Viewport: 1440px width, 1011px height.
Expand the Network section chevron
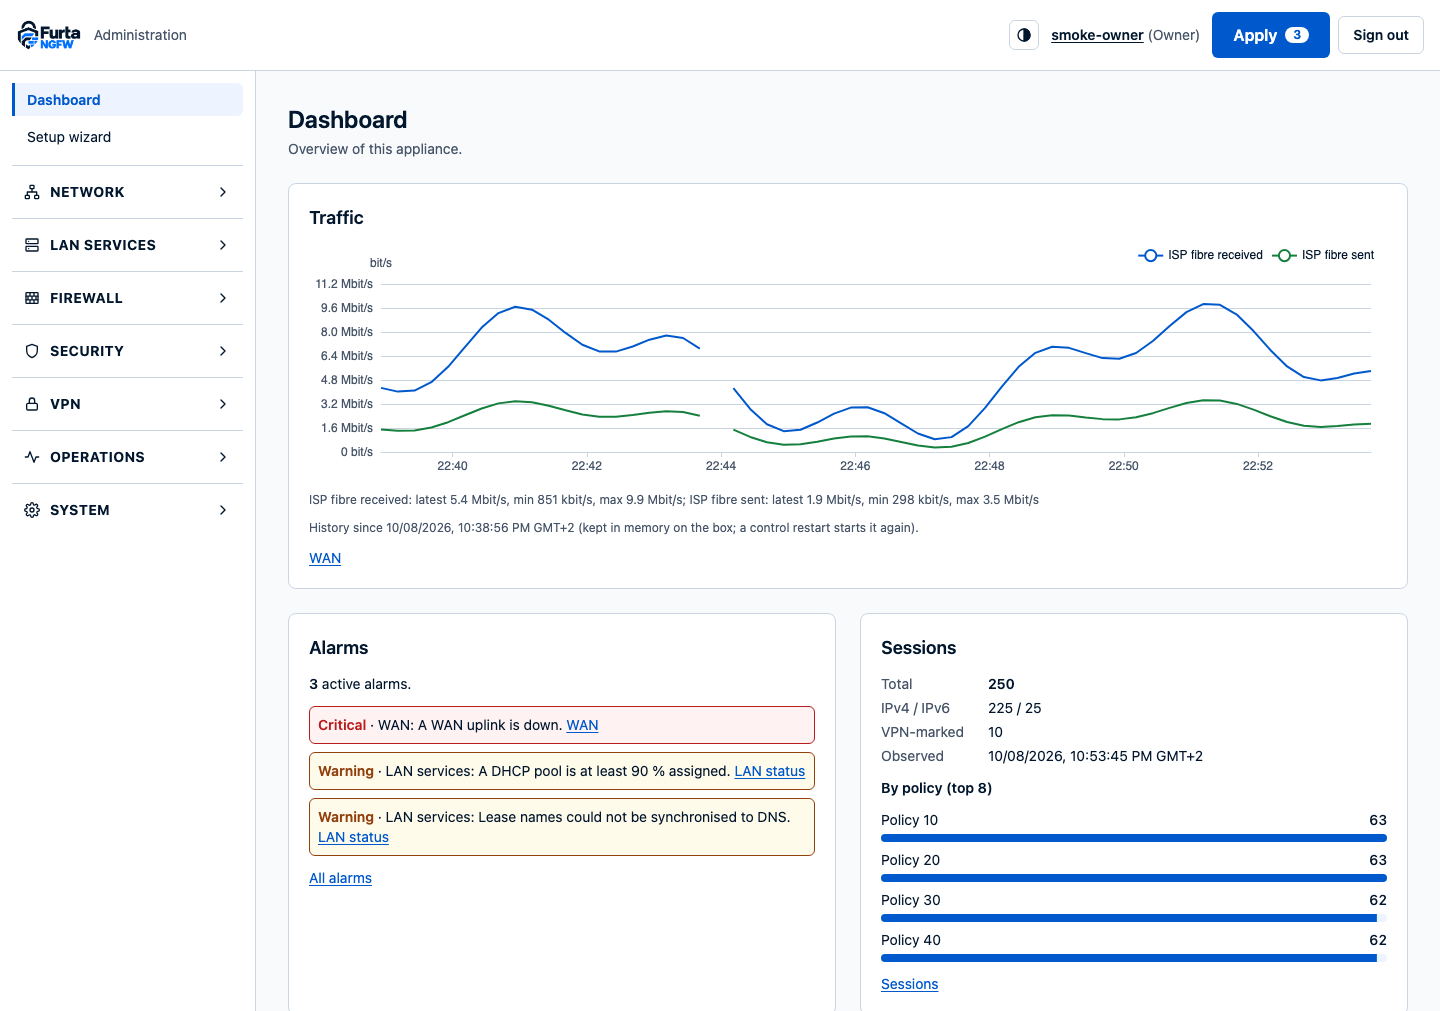coord(223,192)
